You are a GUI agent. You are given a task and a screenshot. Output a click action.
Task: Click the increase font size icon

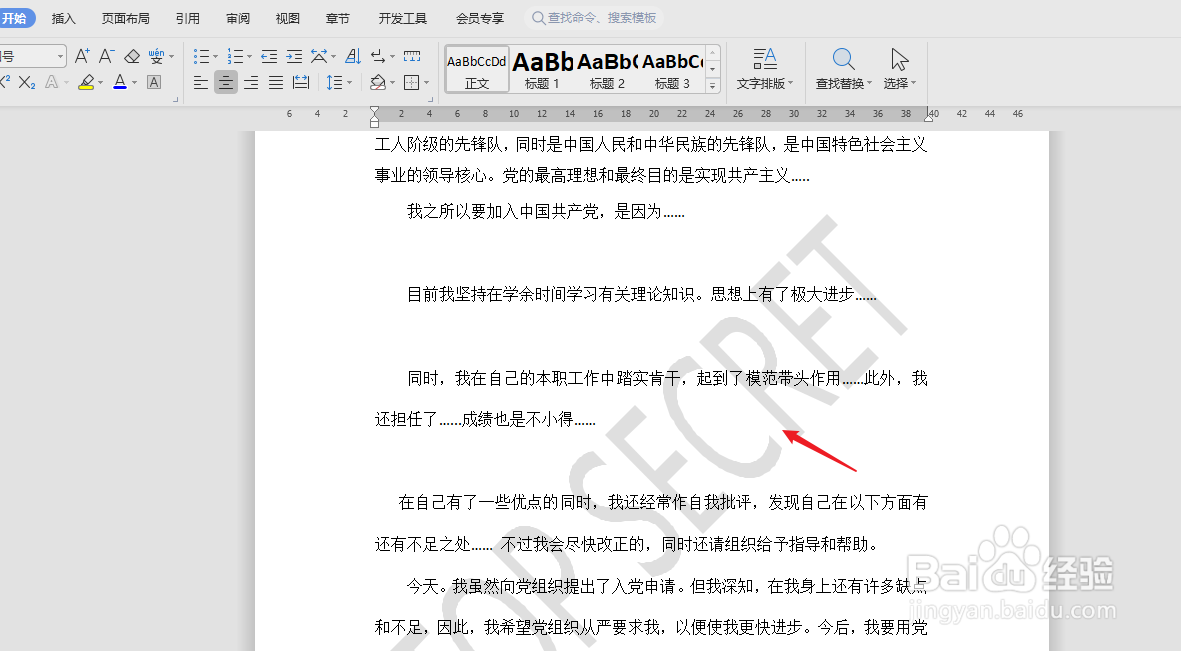point(83,56)
